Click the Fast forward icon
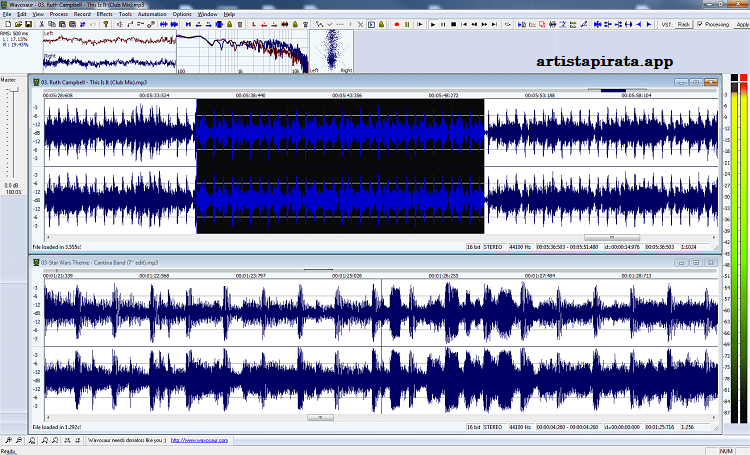 coord(485,24)
